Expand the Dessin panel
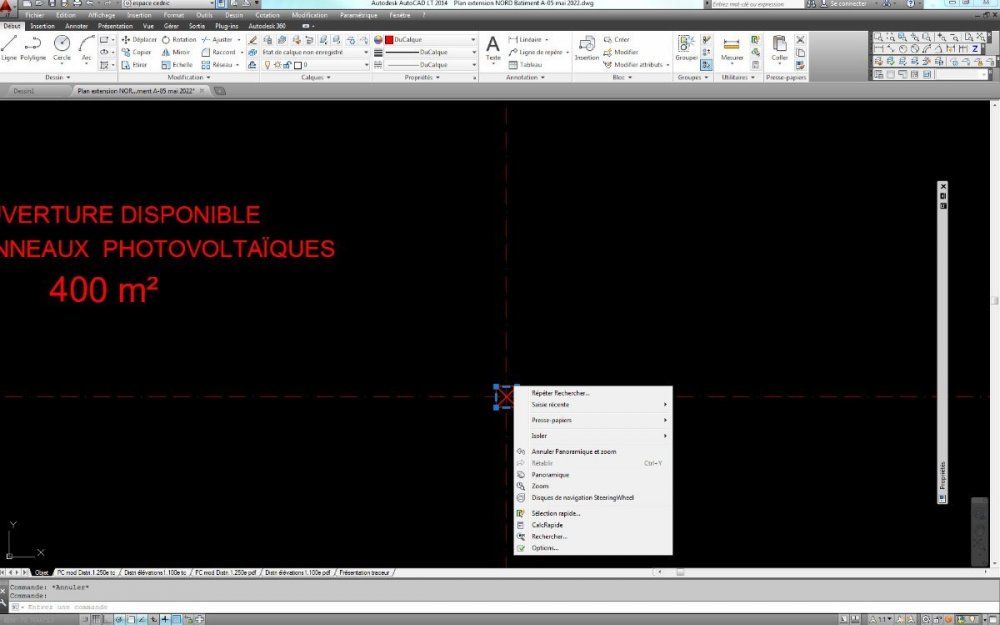Image resolution: width=1000 pixels, height=625 pixels. [58, 77]
